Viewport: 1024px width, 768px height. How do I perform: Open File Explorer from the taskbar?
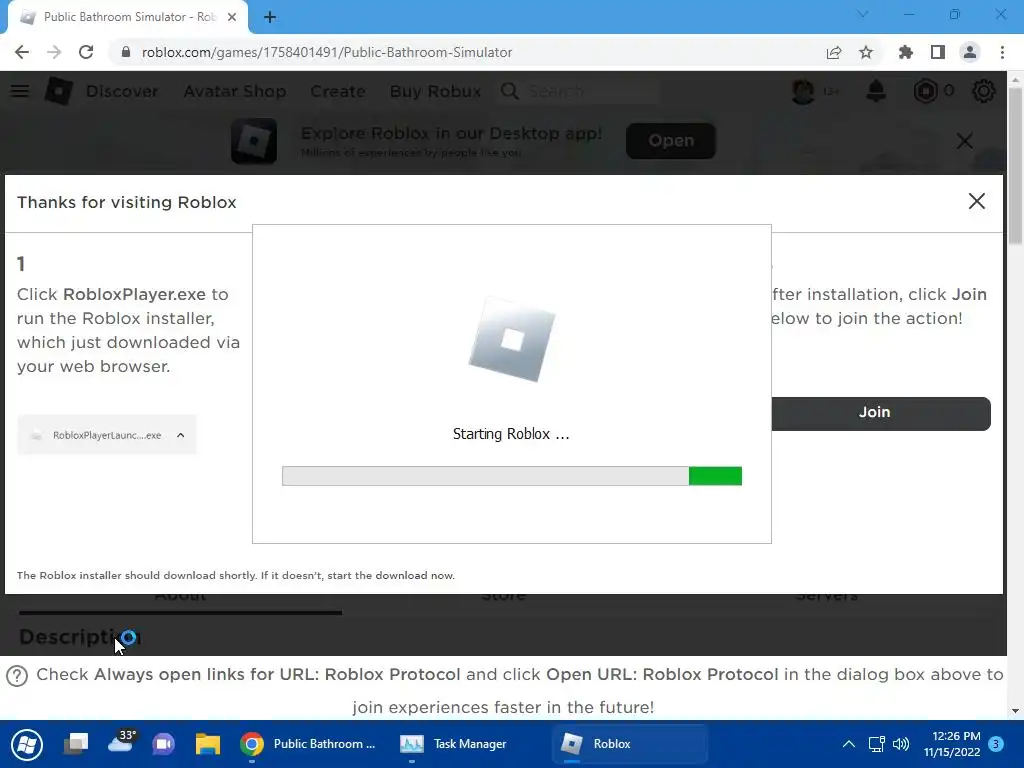click(208, 744)
